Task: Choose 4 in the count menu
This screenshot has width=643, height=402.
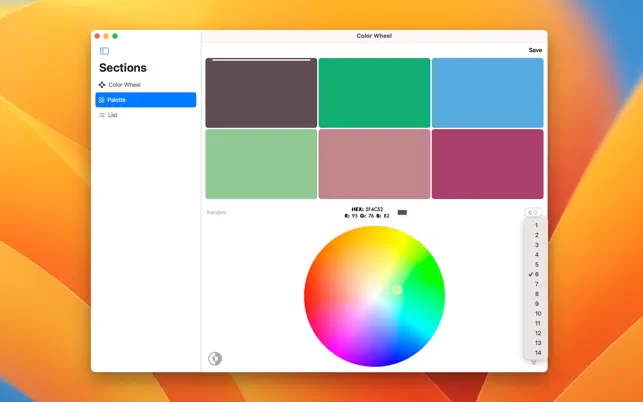Action: (x=536, y=255)
